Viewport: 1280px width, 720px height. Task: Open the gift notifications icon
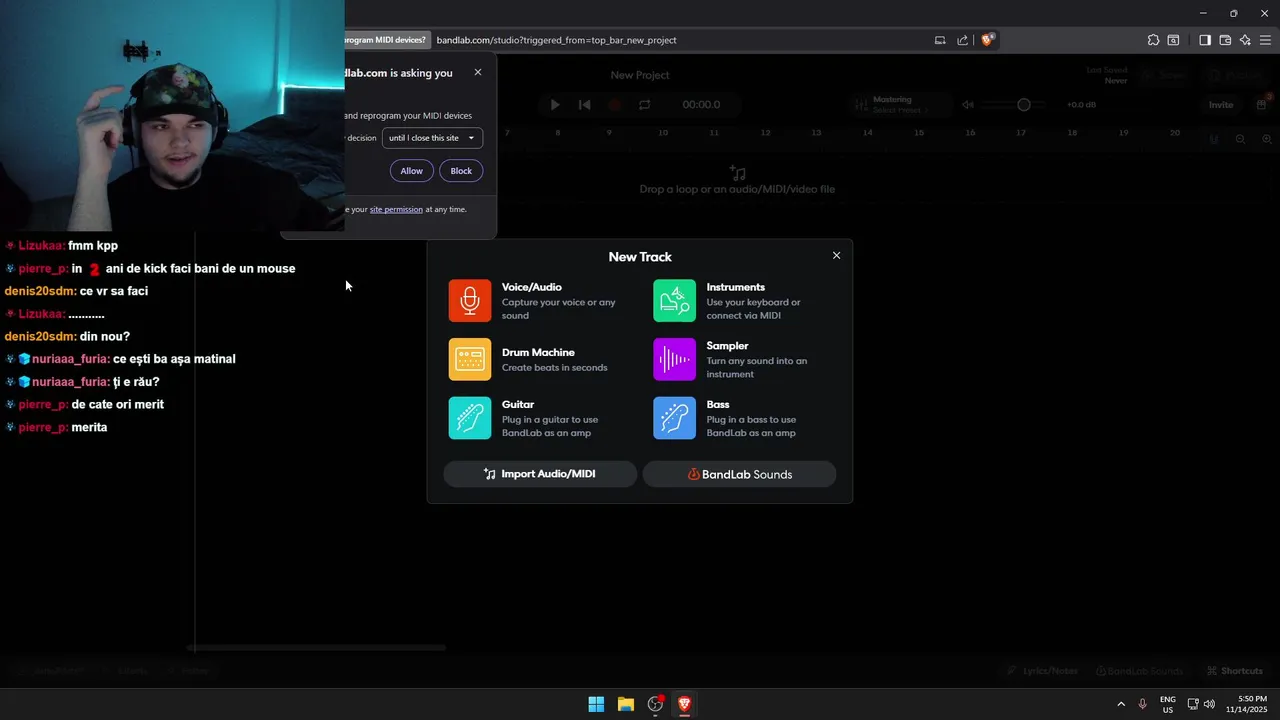1262,104
